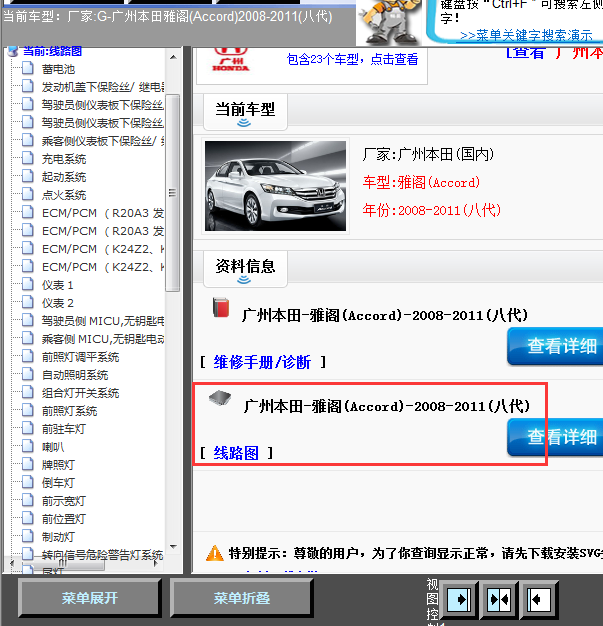This screenshot has height=626, width=603.
Task: Click the page icon beside 充电系统
Action: coord(28,158)
